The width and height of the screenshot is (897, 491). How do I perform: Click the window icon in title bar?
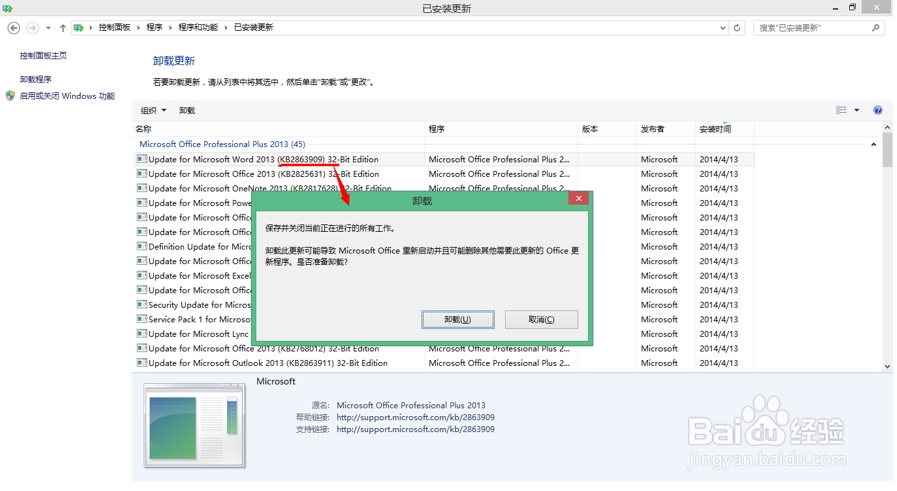pos(7,8)
